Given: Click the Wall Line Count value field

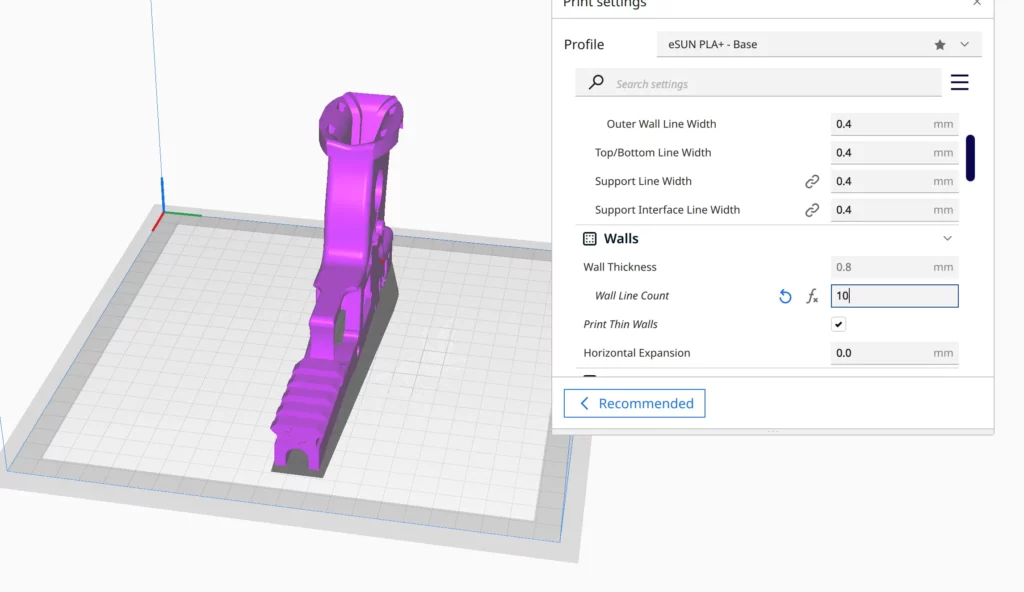Looking at the screenshot, I should pyautogui.click(x=894, y=296).
